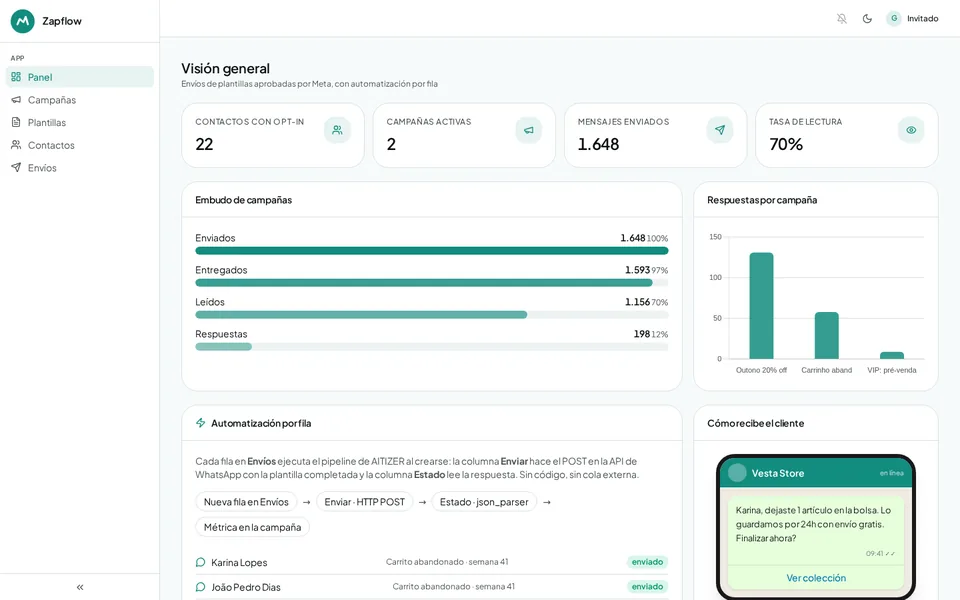Select the João Pedro Dias row name
The width and height of the screenshot is (960, 600).
(246, 587)
